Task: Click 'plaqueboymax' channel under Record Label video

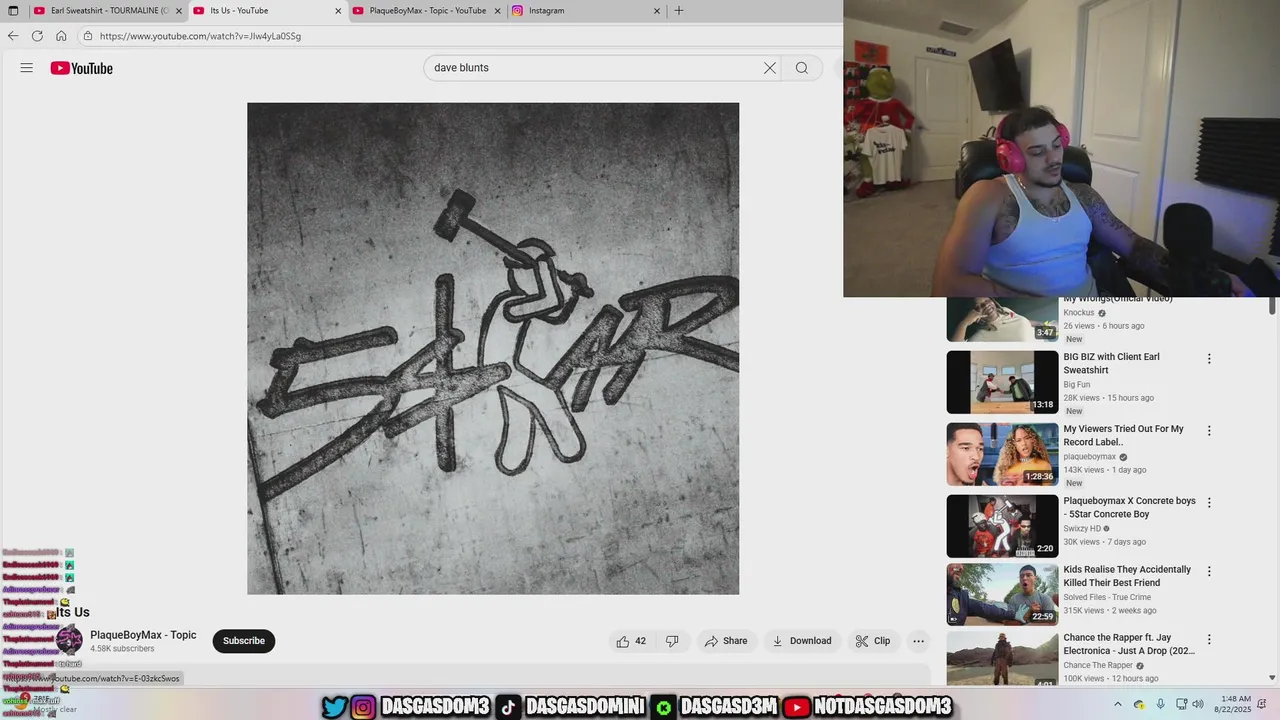Action: pos(1089,457)
